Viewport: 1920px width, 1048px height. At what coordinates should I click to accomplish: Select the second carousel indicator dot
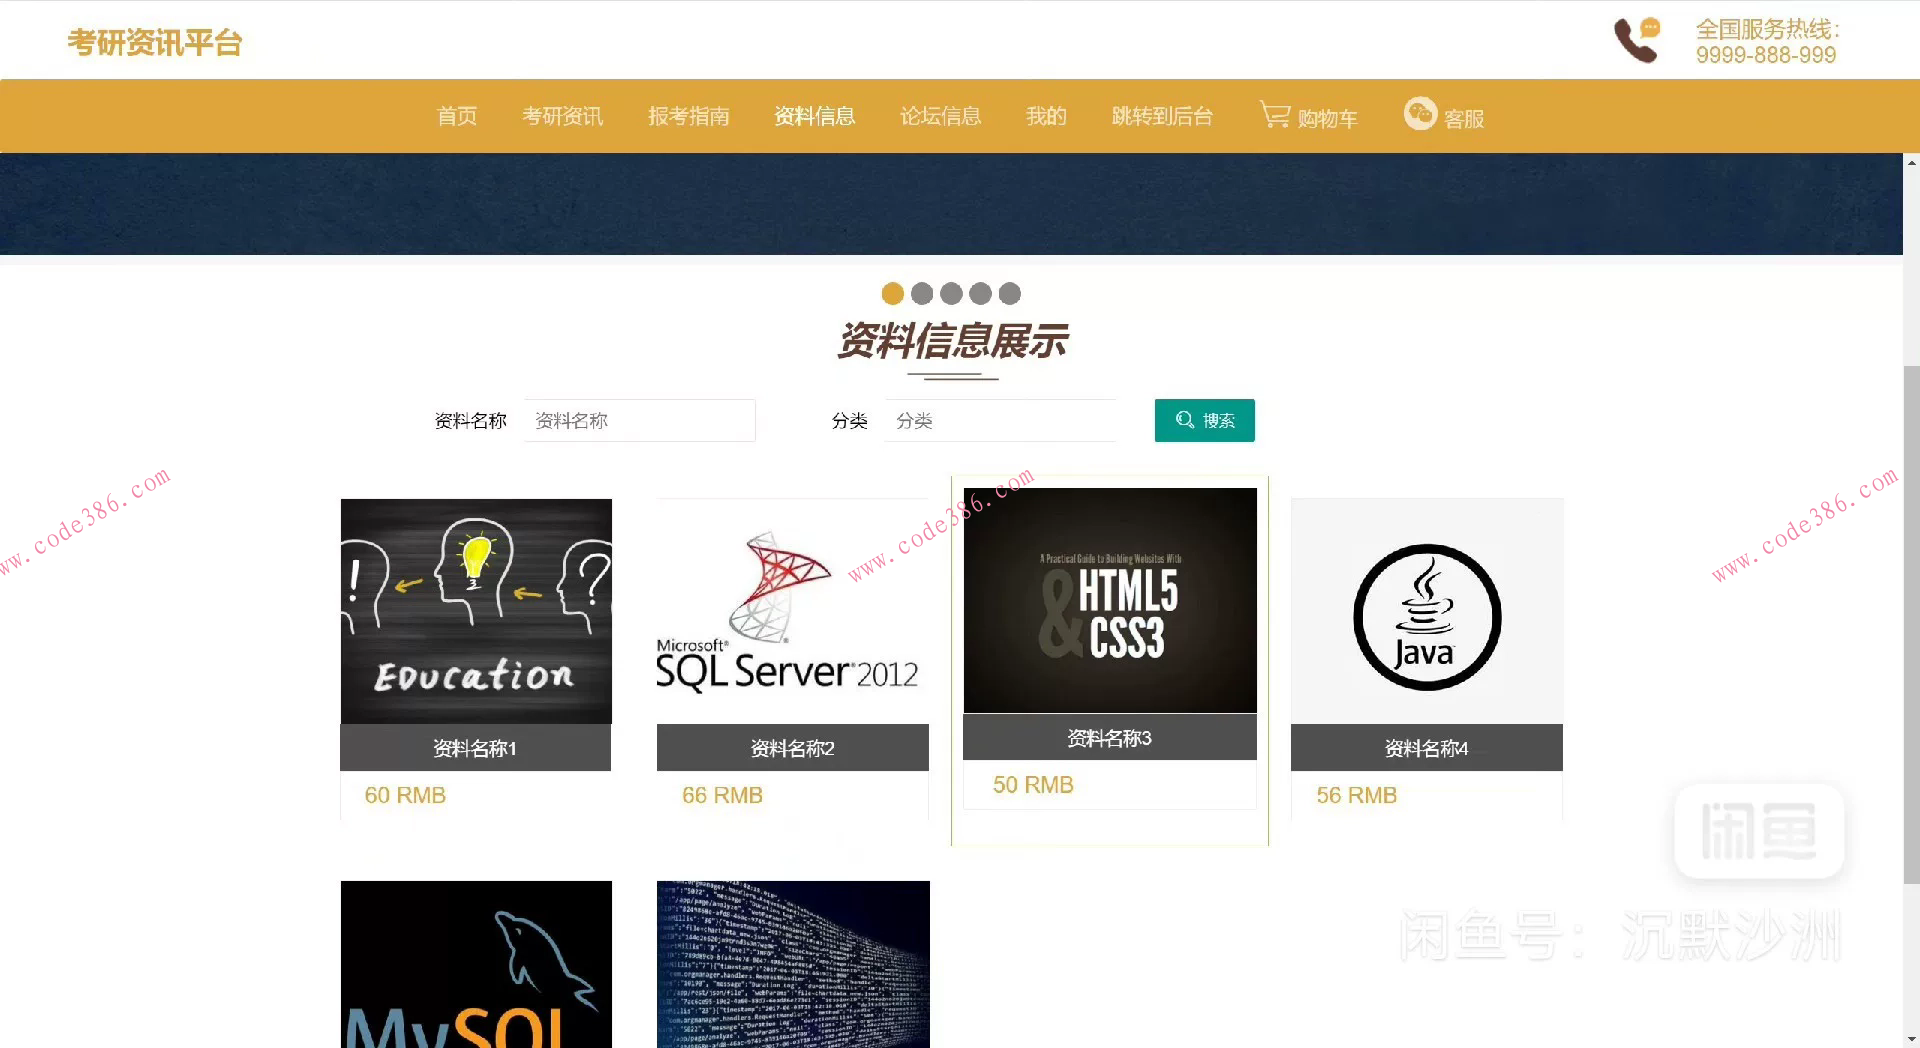[x=920, y=293]
